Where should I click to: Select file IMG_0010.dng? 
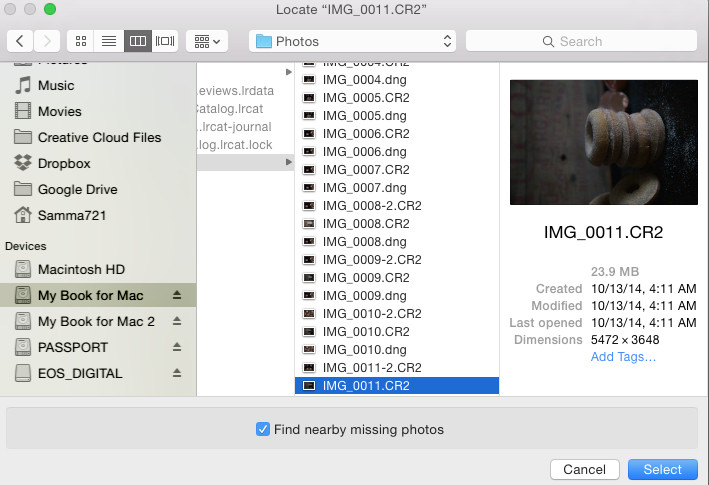[364, 350]
